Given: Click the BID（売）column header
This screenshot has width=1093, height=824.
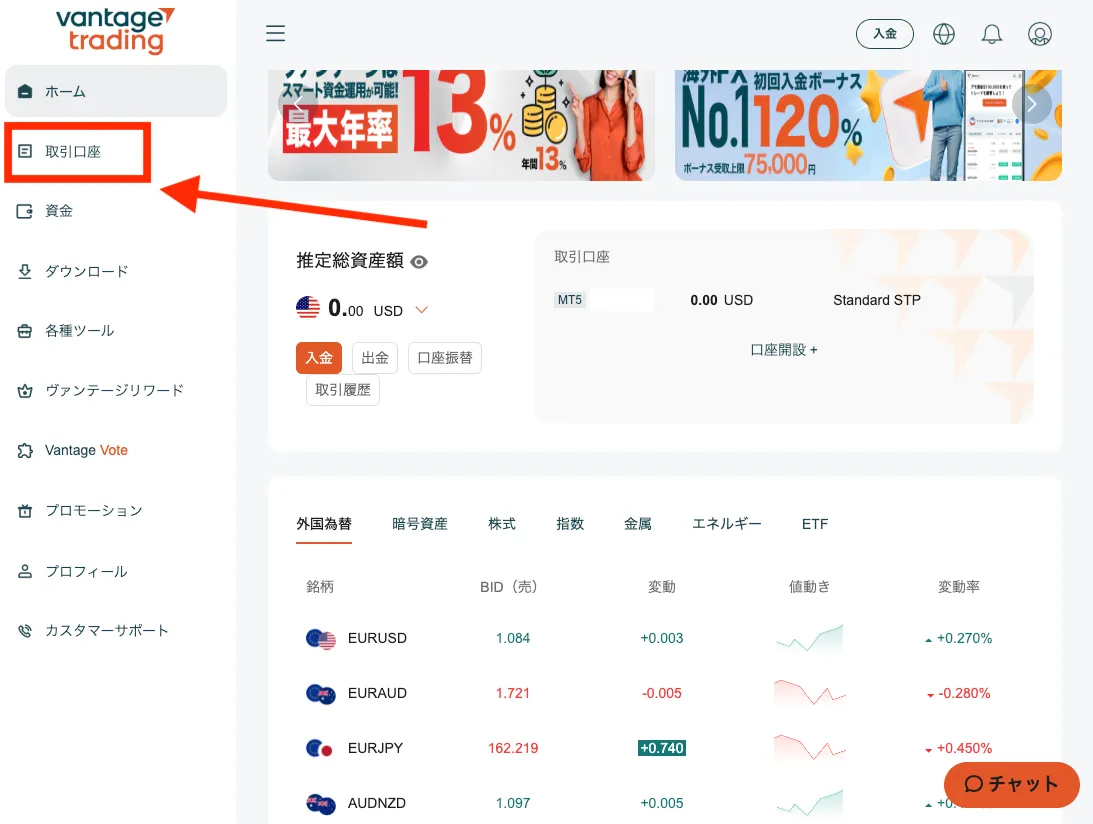Looking at the screenshot, I should pyautogui.click(x=508, y=587).
